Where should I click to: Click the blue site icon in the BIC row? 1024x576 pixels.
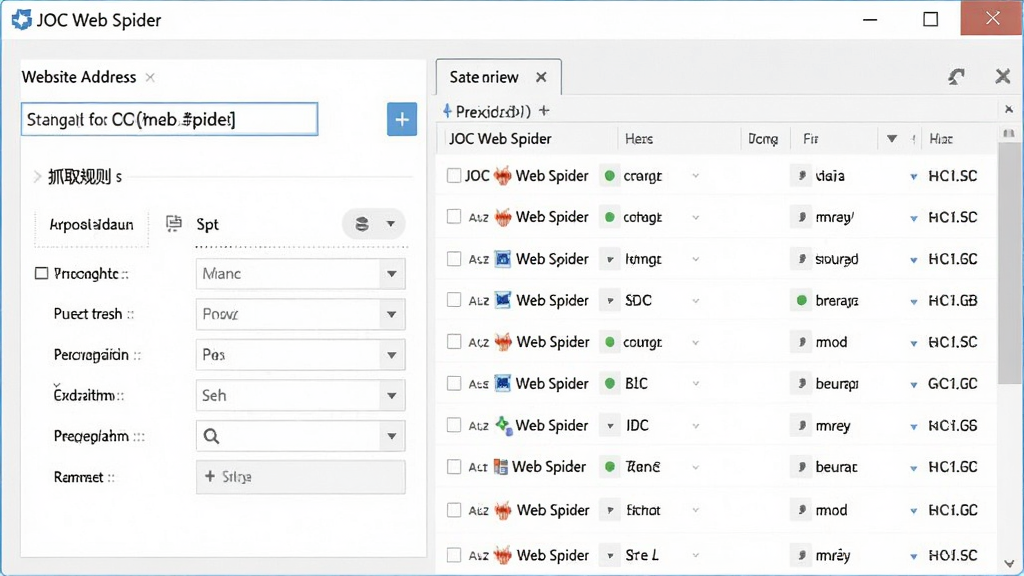click(x=502, y=383)
